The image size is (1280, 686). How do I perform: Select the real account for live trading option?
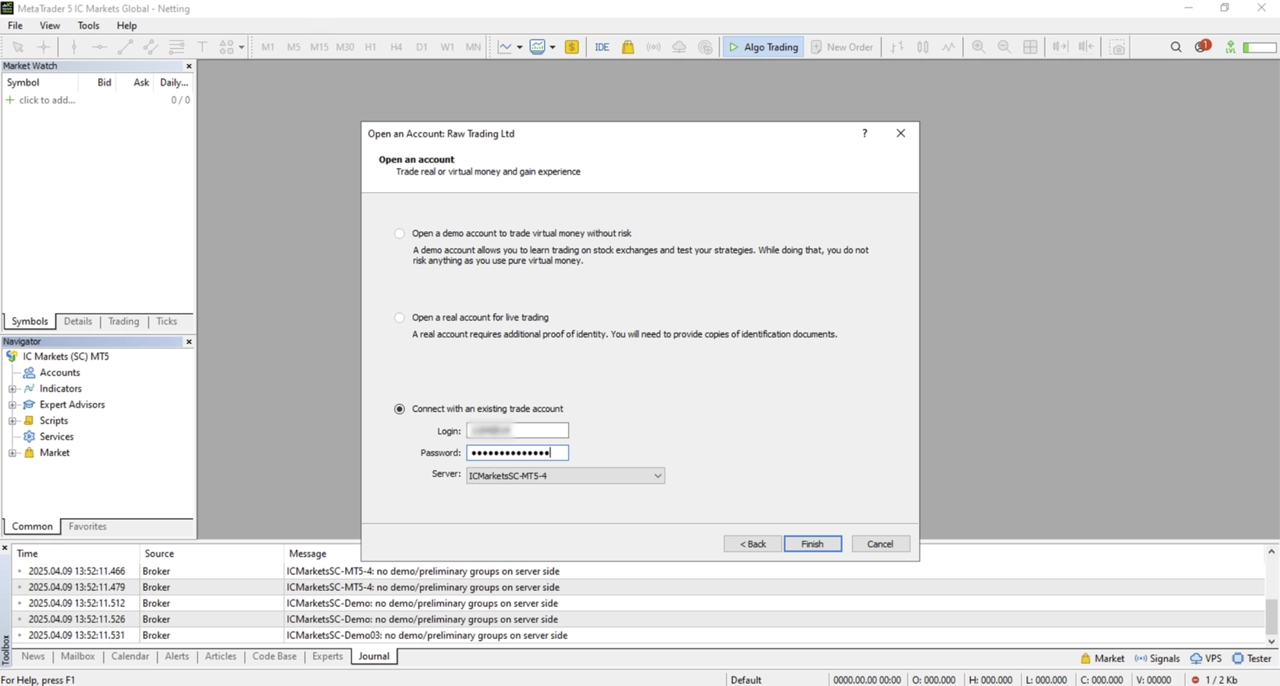tap(400, 317)
